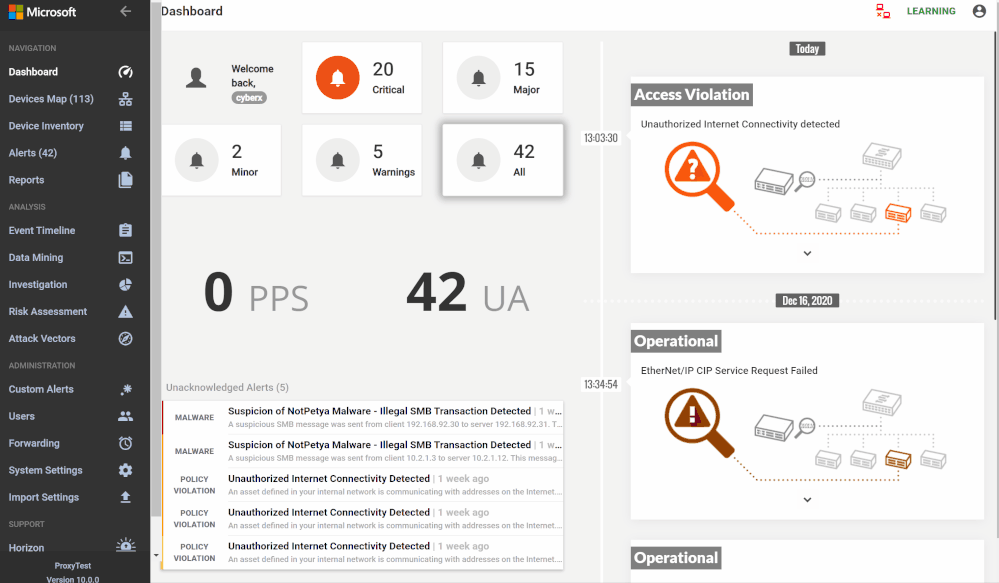
Task: Click sidebar scroll down arrow
Action: click(x=156, y=555)
